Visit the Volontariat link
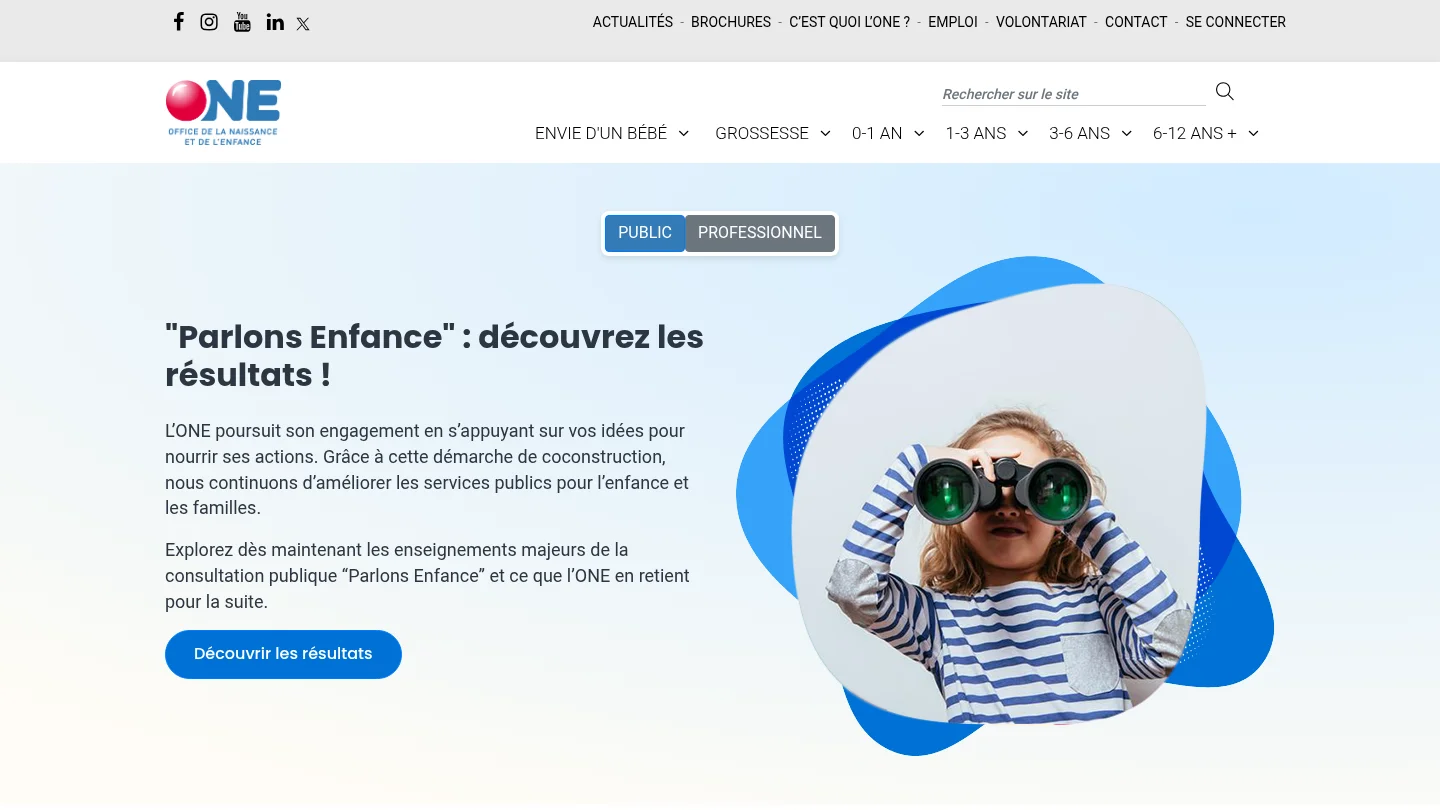The image size is (1440, 810). point(1041,22)
